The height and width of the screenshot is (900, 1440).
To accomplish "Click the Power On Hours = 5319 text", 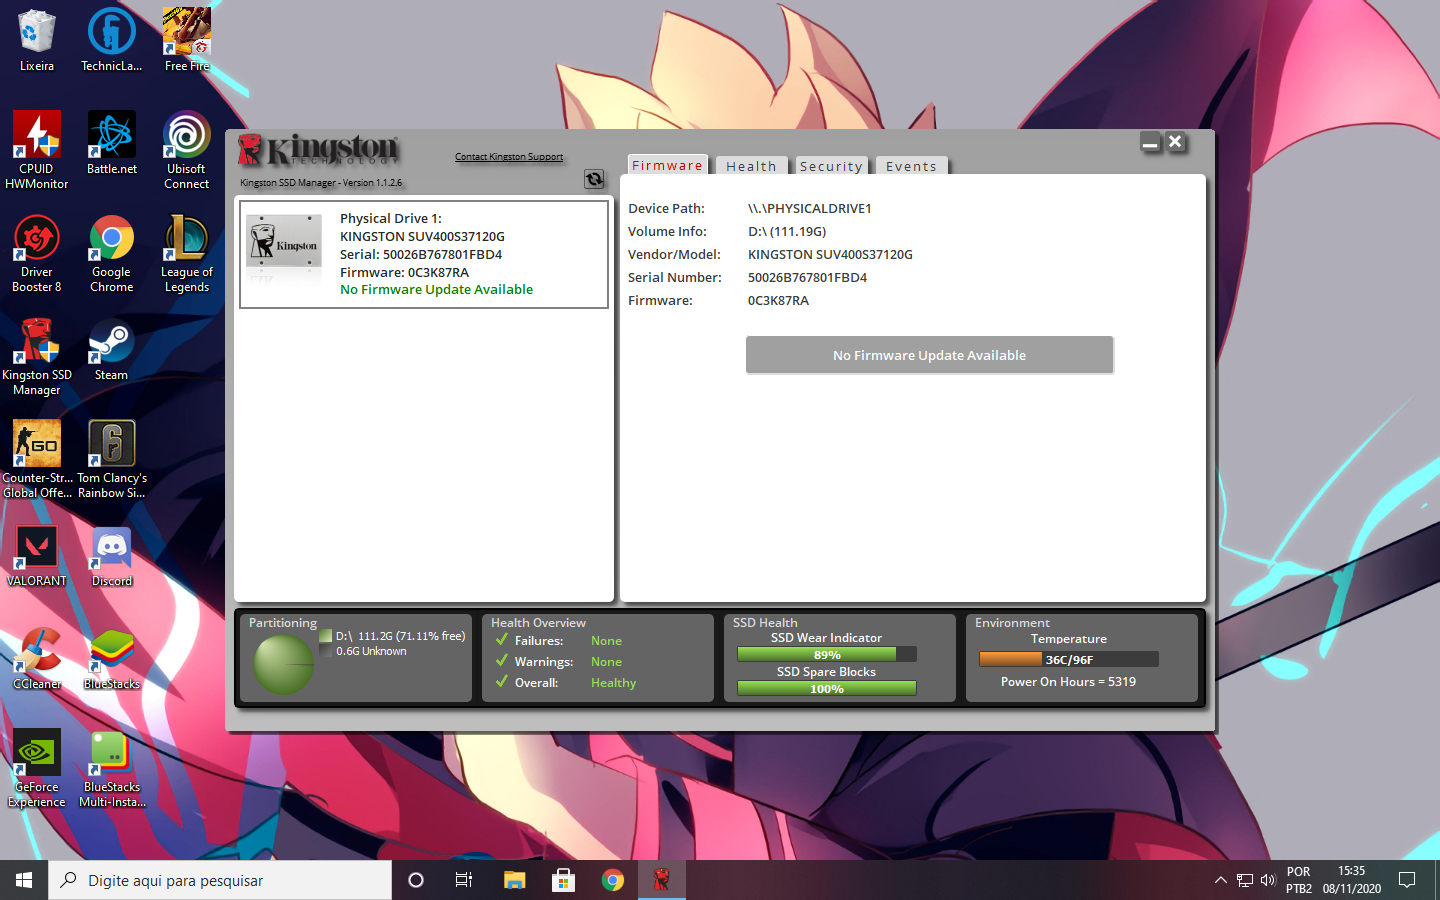I will [x=1069, y=682].
